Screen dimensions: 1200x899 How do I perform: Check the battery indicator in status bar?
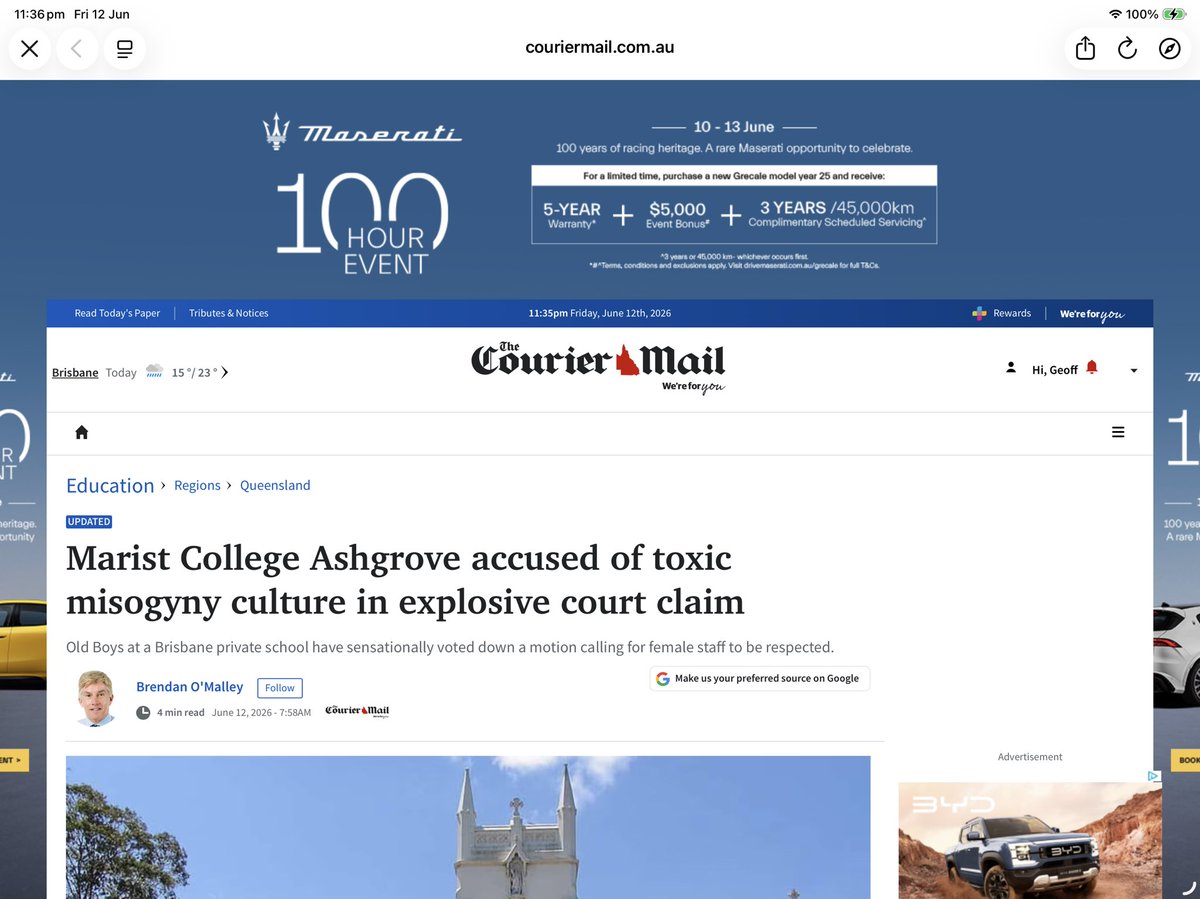(1173, 14)
